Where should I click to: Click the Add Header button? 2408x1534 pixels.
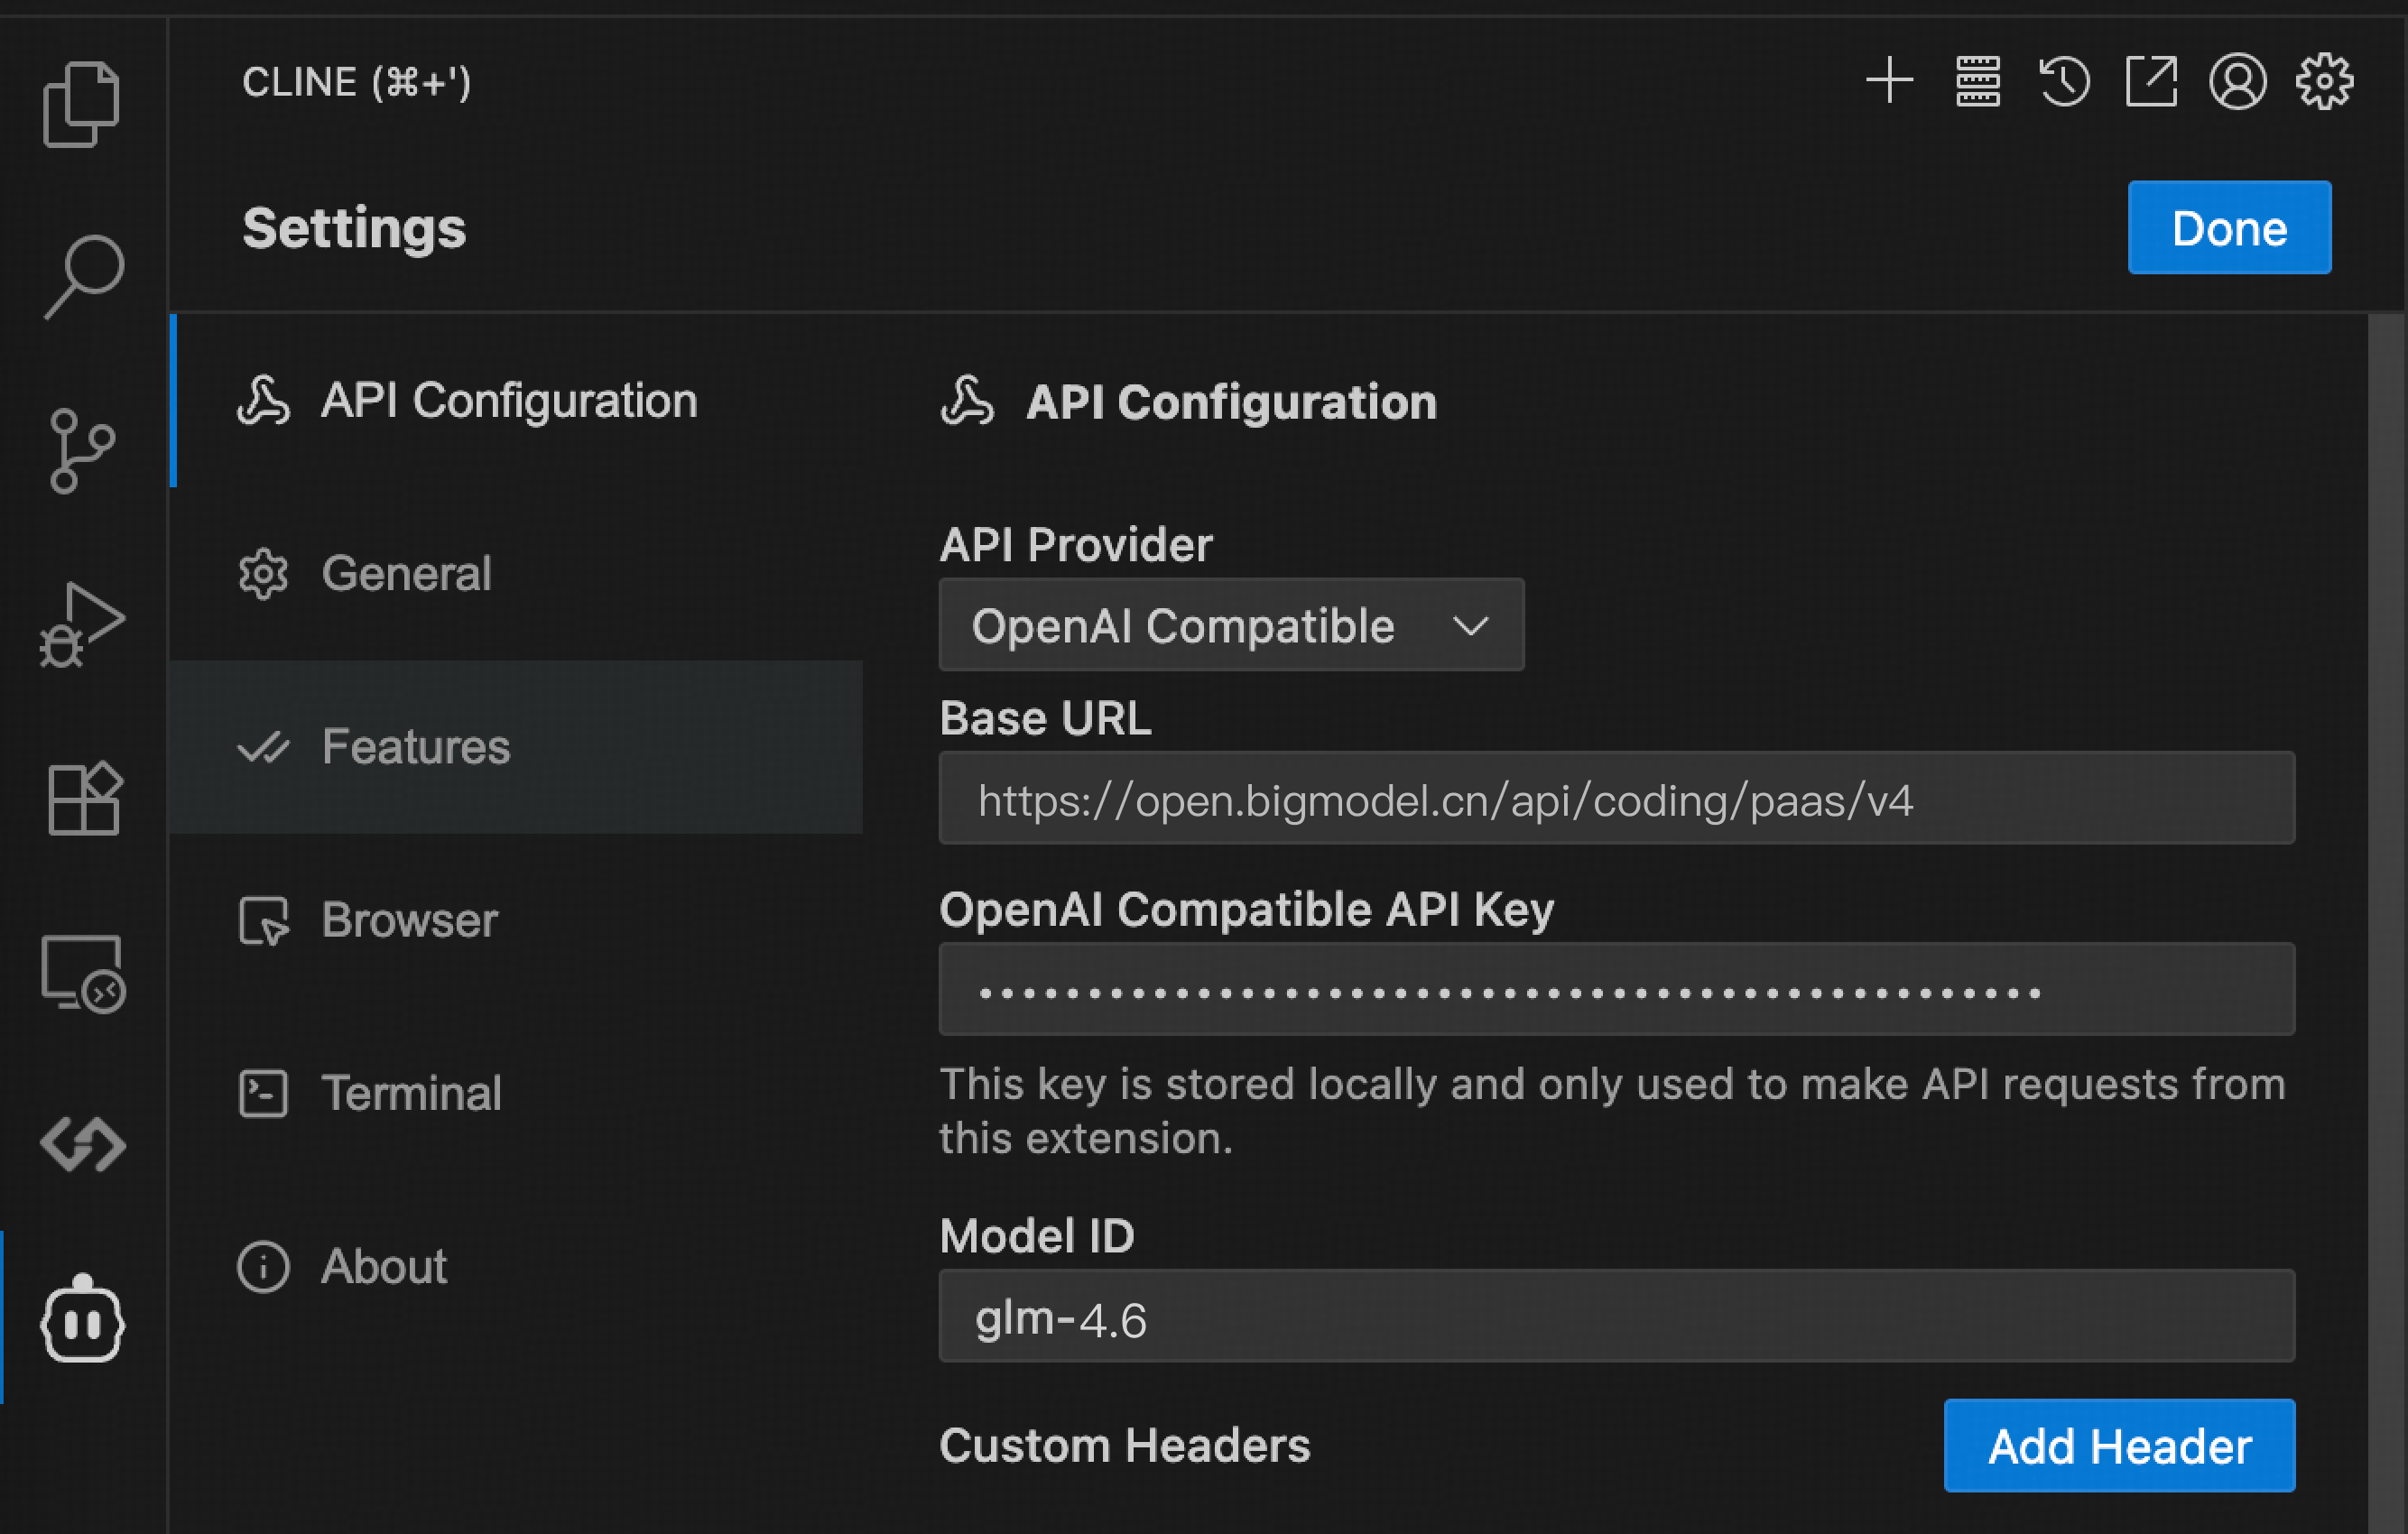tap(2118, 1445)
